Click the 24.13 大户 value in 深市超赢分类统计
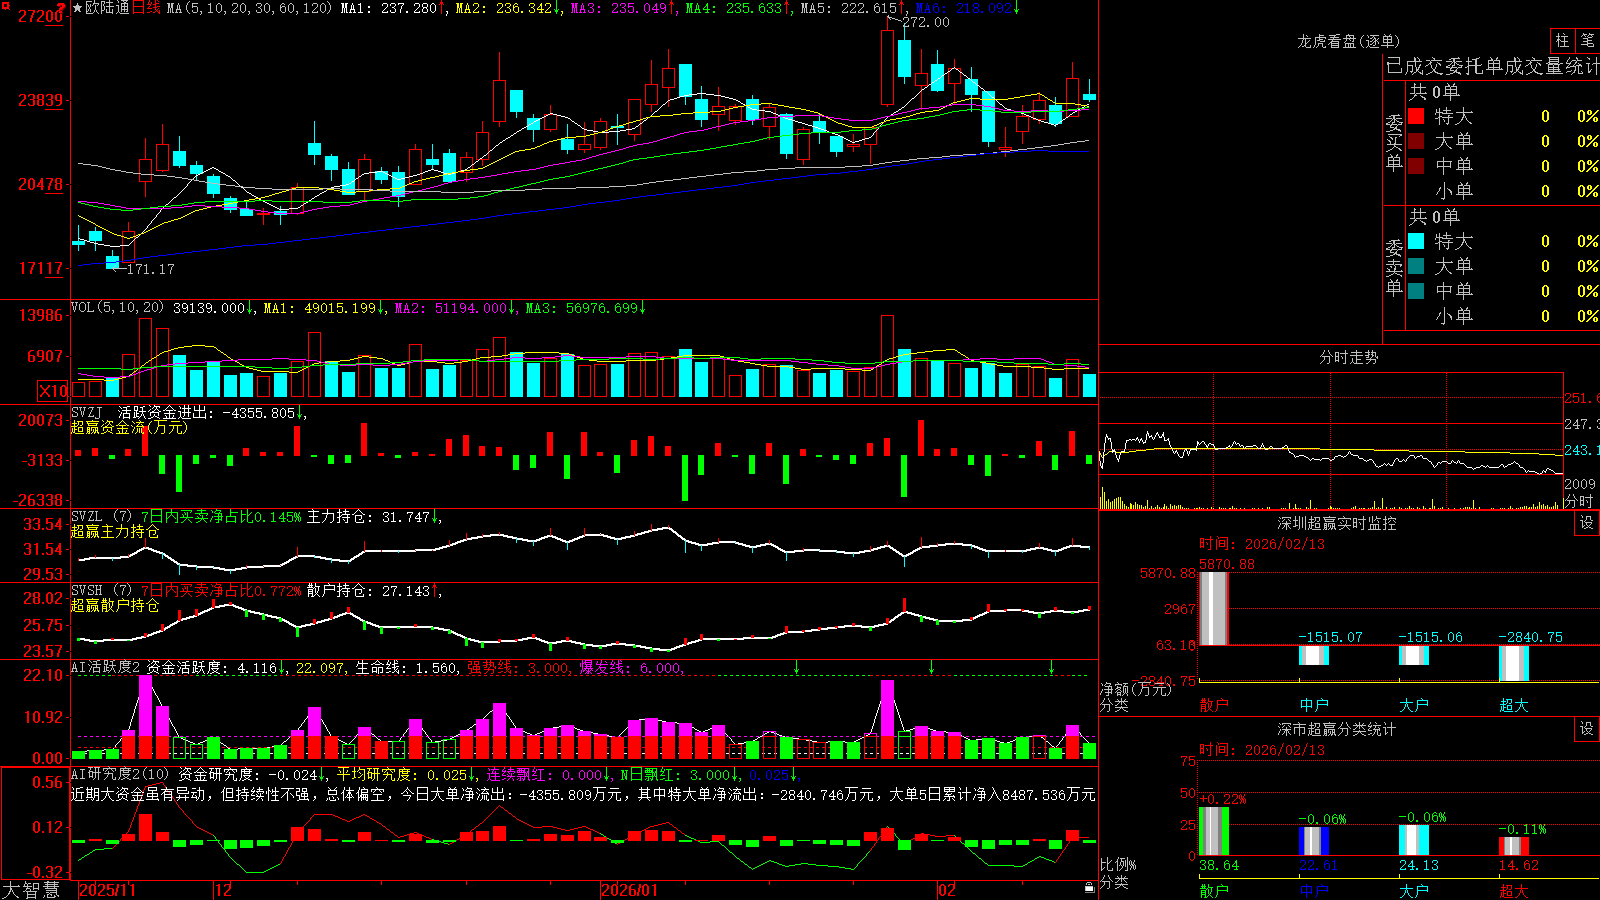 (x=1418, y=865)
